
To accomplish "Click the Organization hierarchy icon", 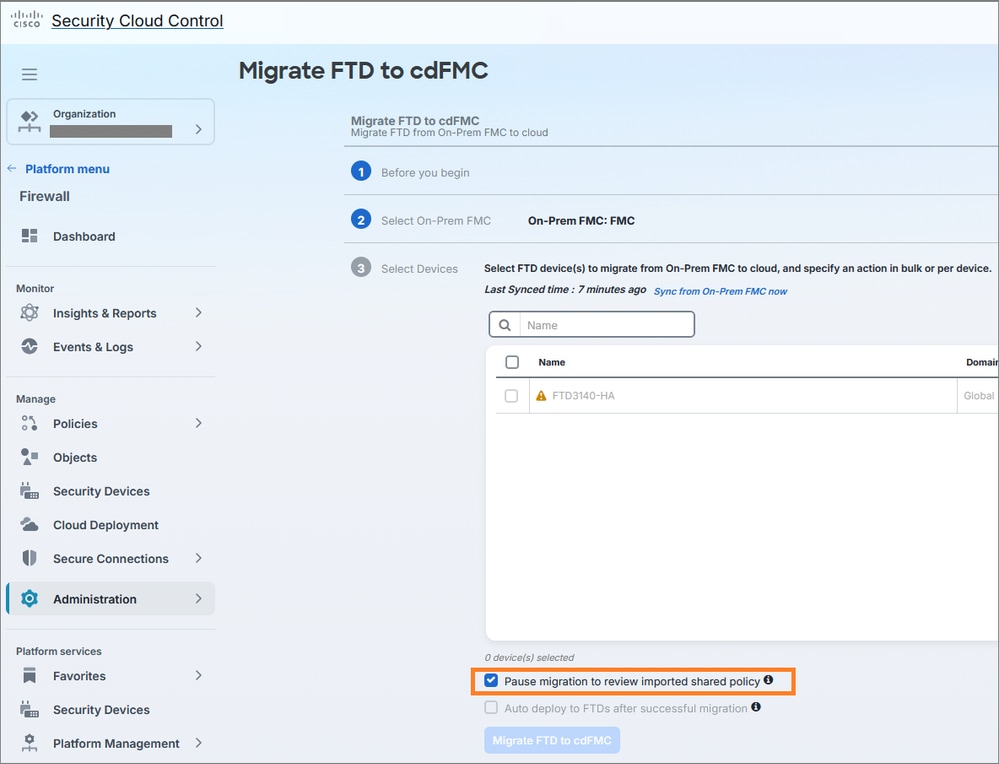I will coord(29,121).
